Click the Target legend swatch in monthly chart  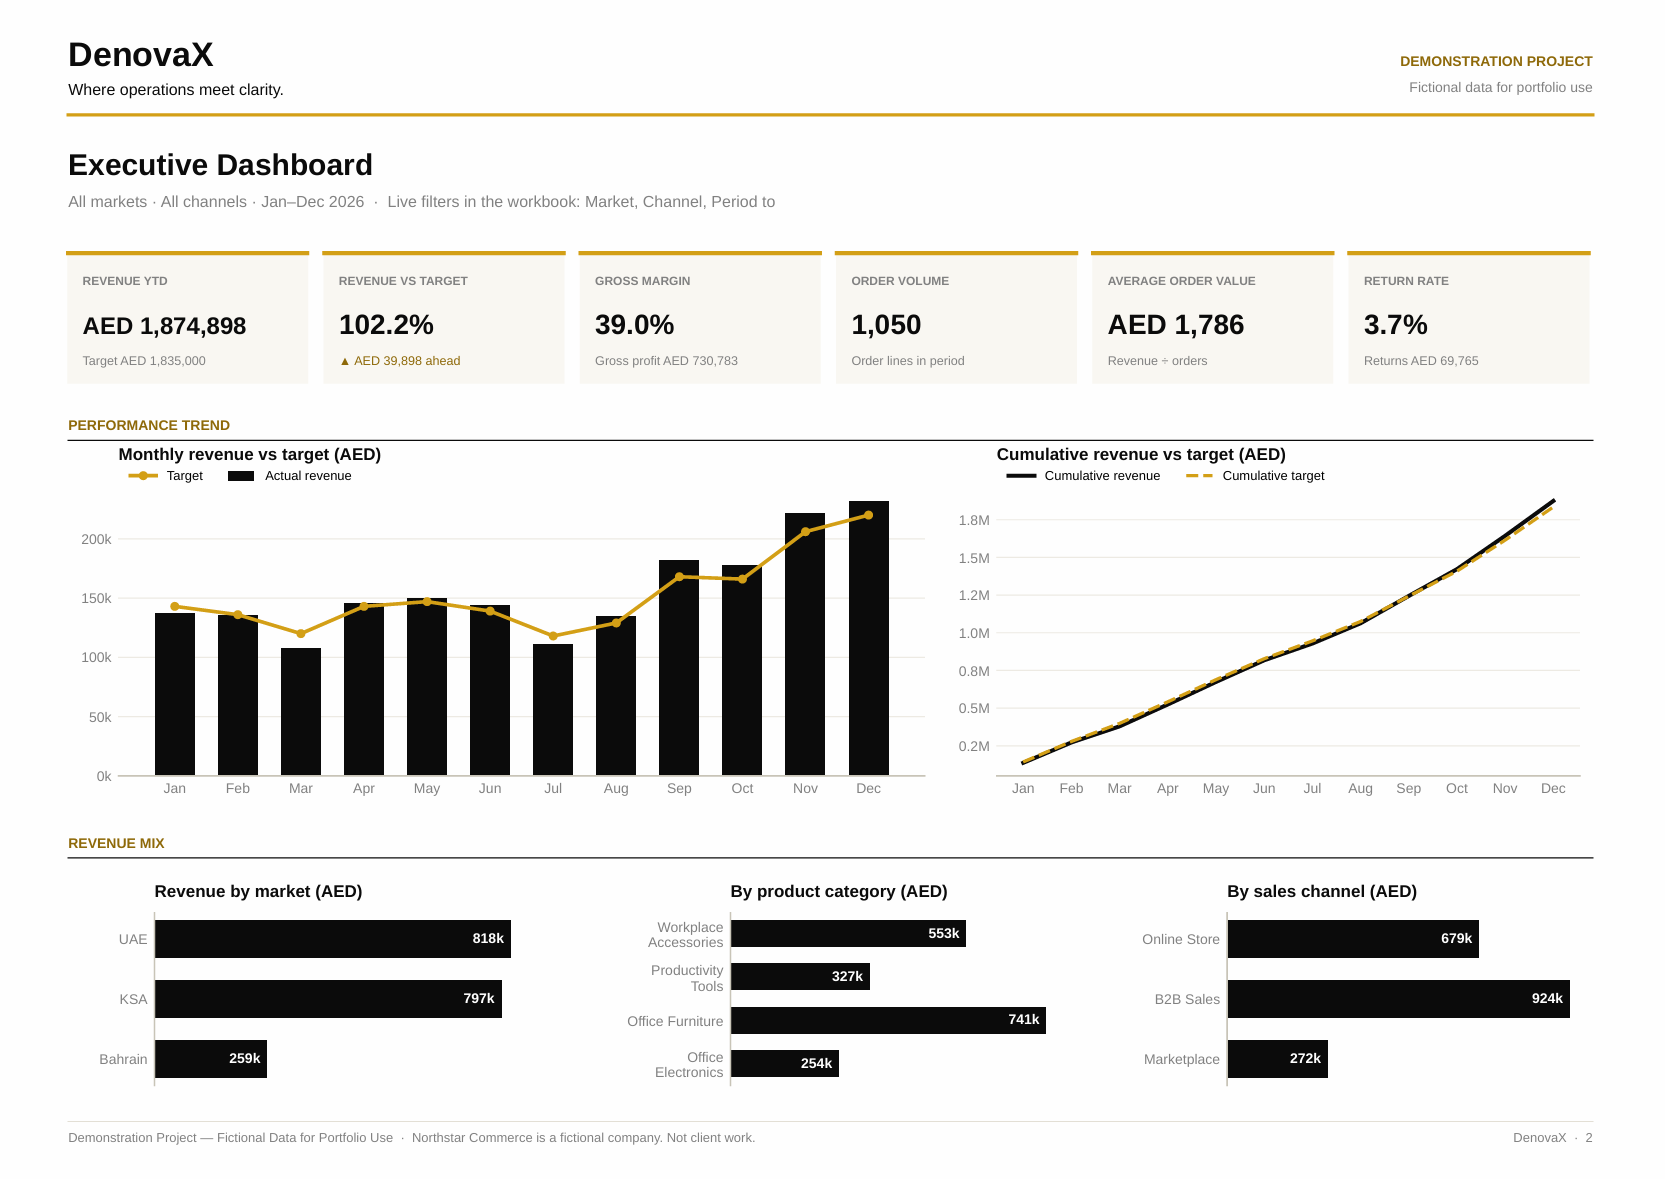(x=143, y=476)
